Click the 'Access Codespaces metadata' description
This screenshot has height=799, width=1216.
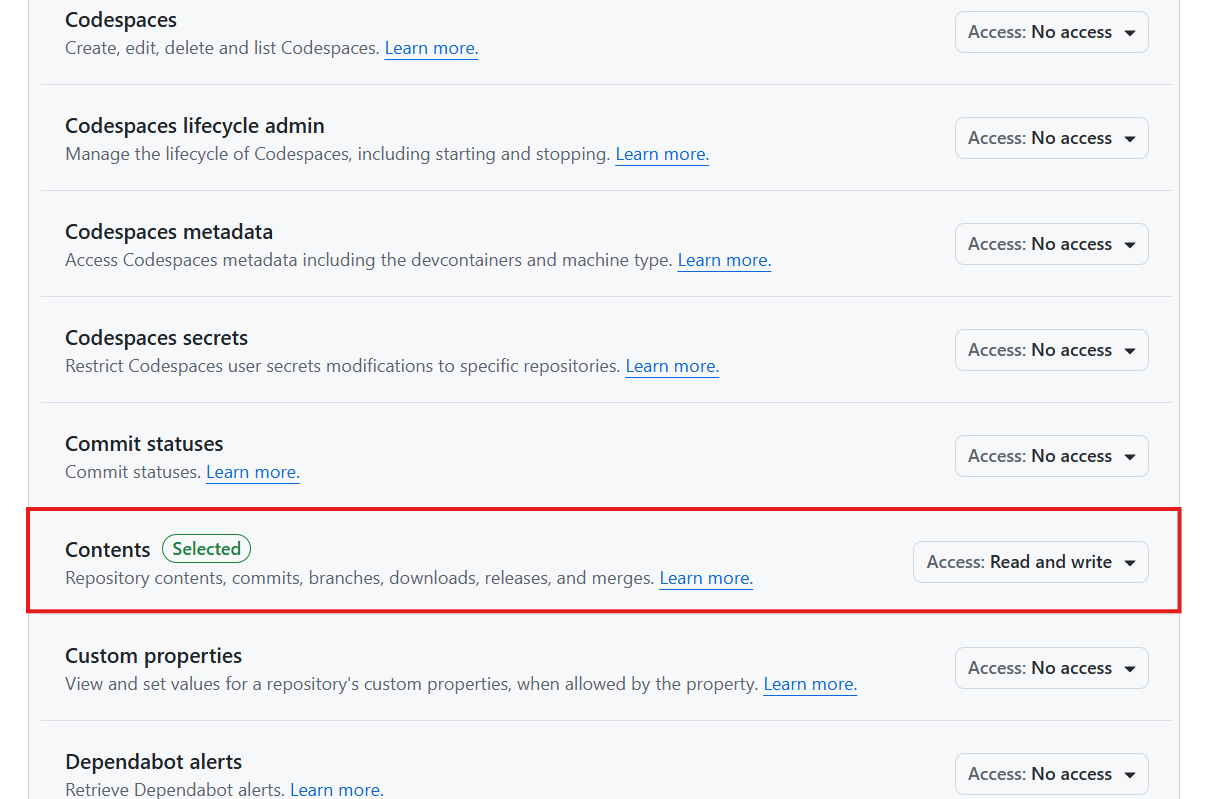[369, 260]
